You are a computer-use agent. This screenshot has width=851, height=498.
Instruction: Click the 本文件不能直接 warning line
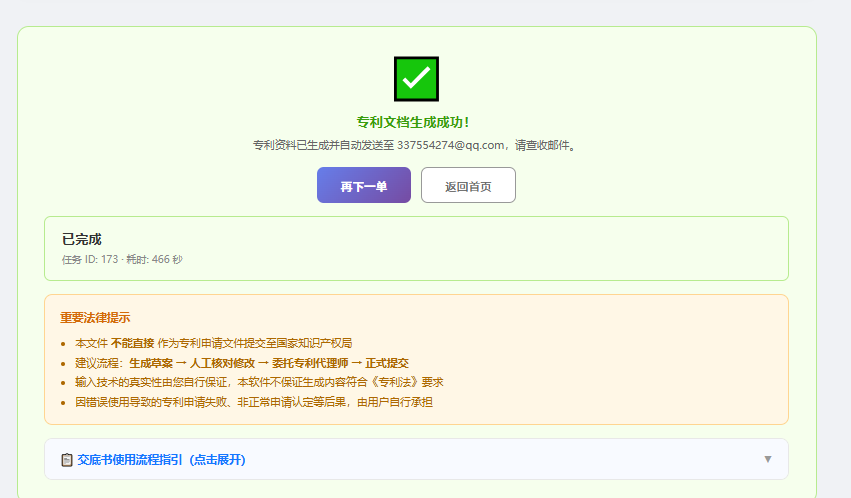213,343
